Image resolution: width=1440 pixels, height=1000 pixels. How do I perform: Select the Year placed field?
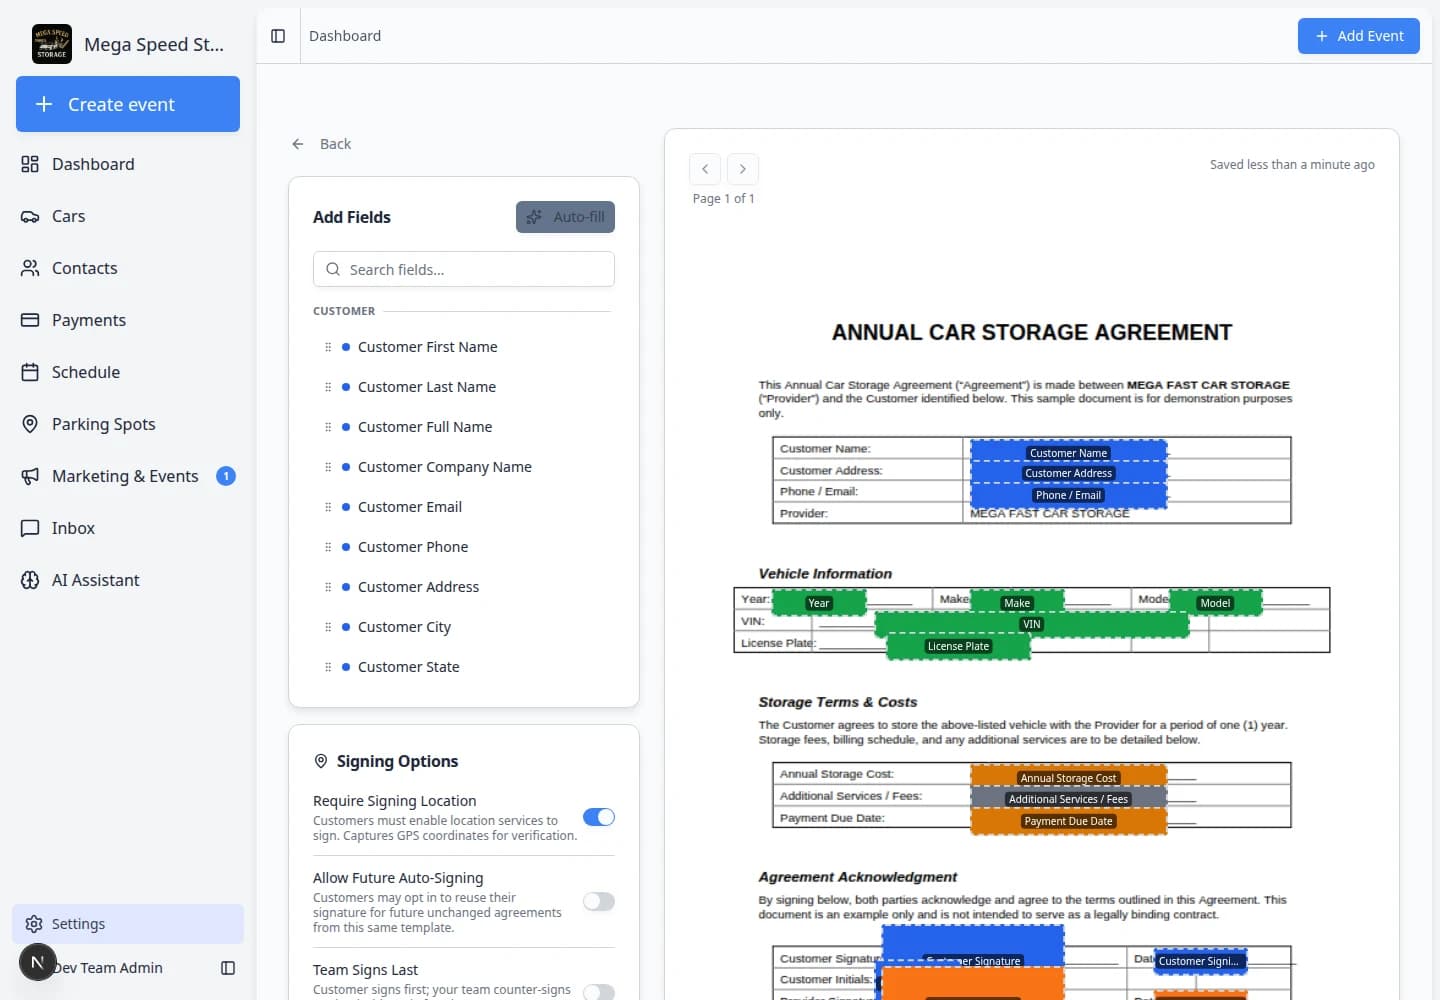point(819,602)
